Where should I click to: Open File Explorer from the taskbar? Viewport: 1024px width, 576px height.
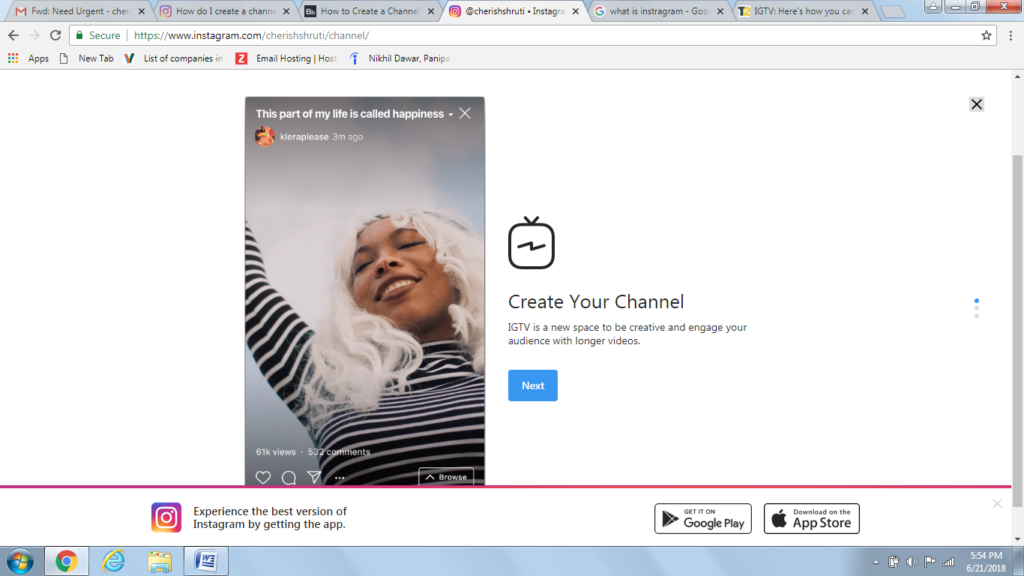click(159, 561)
